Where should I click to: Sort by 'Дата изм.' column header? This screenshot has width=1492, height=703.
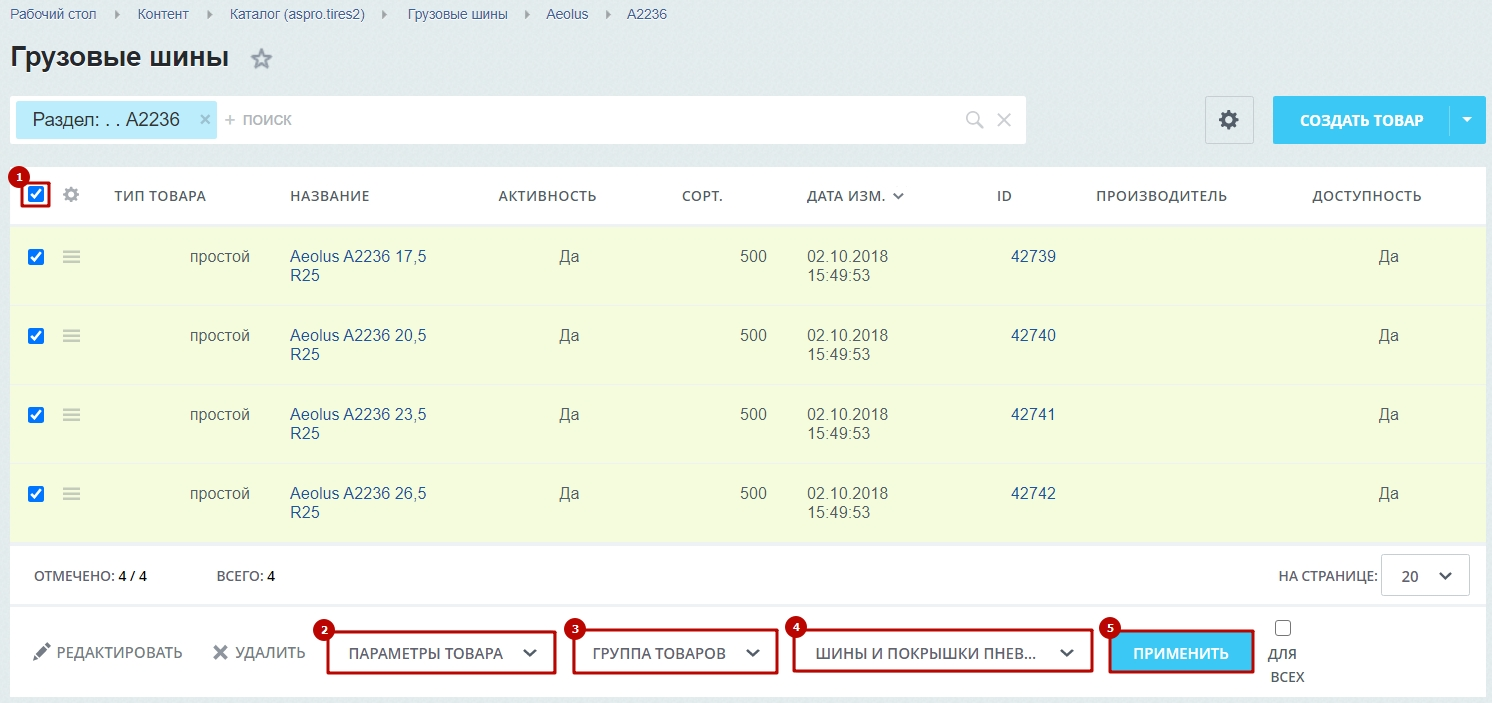tap(855, 196)
